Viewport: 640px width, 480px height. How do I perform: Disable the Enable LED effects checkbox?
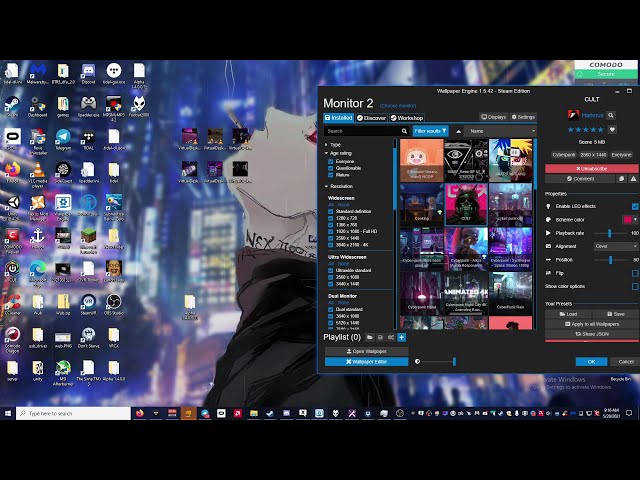pos(635,207)
